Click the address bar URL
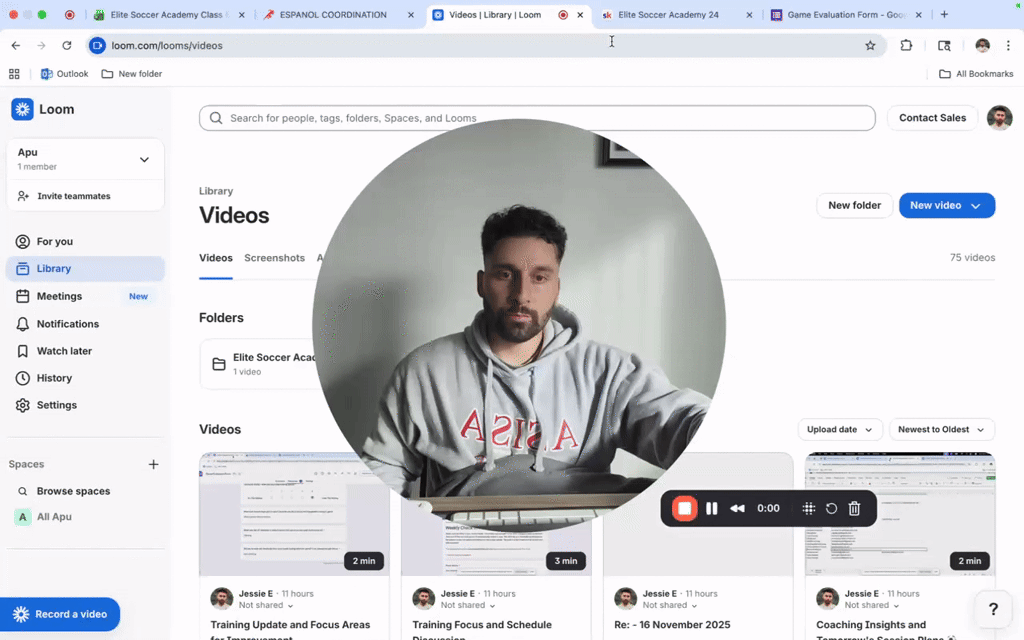Viewport: 1024px width, 640px height. click(167, 45)
